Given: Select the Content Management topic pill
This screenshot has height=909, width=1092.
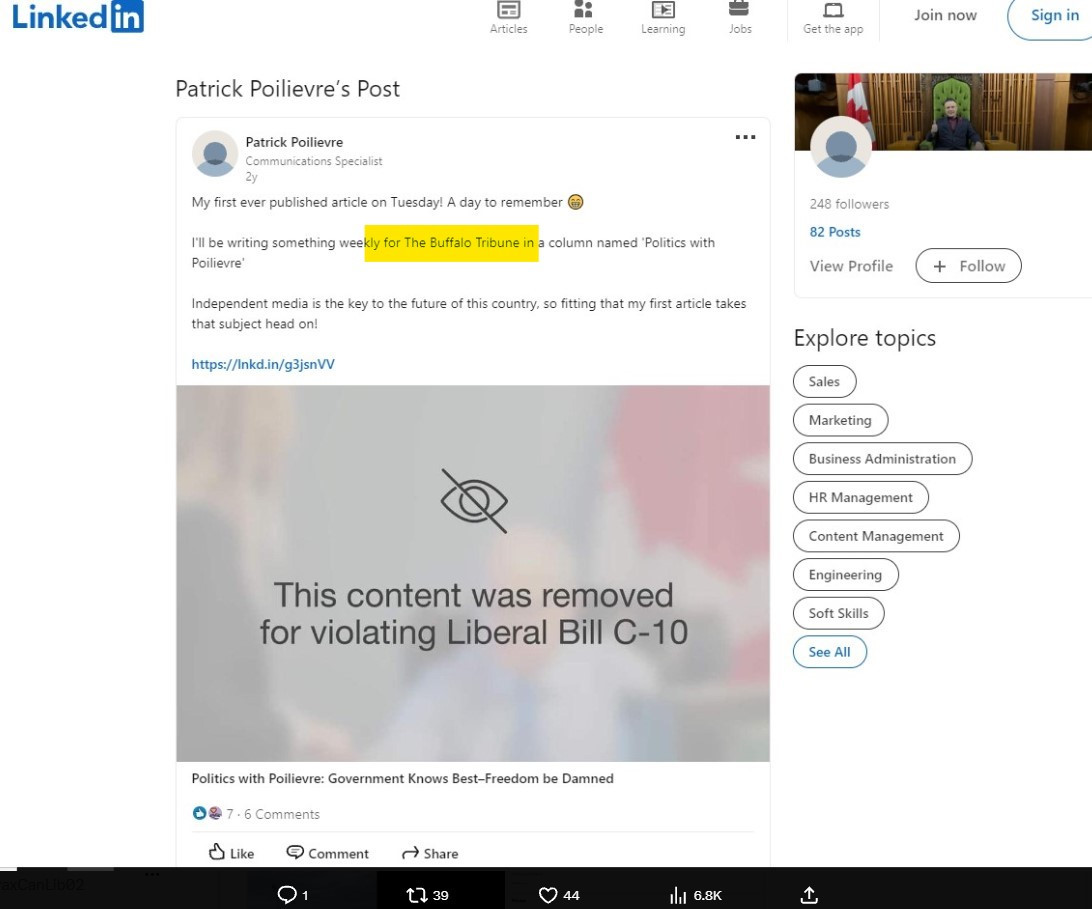Looking at the screenshot, I should (875, 536).
